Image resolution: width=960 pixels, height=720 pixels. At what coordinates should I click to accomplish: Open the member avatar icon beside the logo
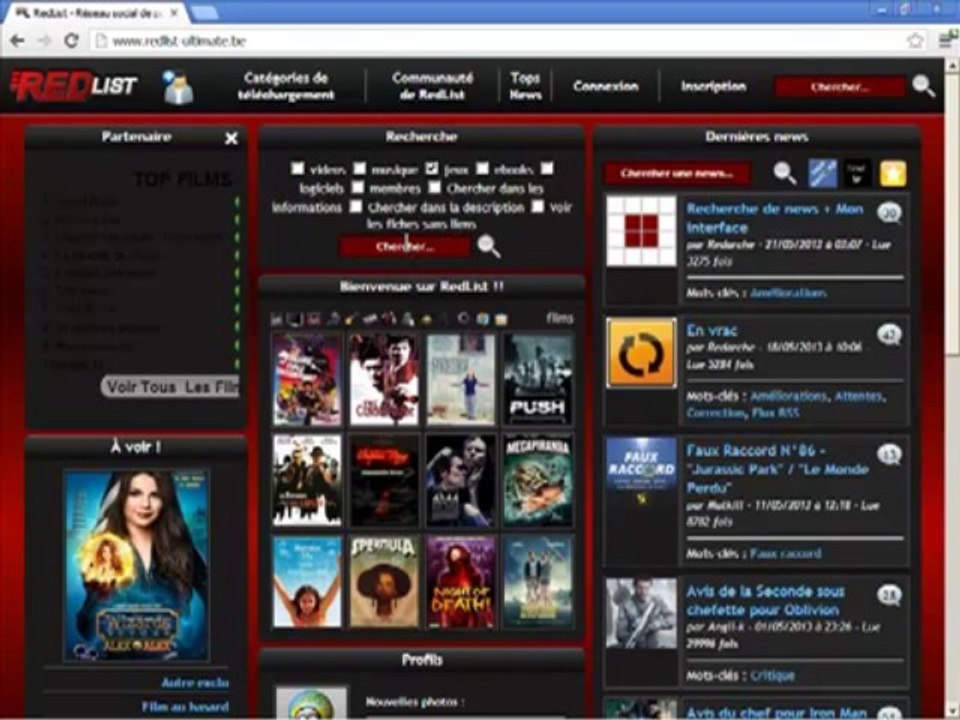pyautogui.click(x=178, y=87)
